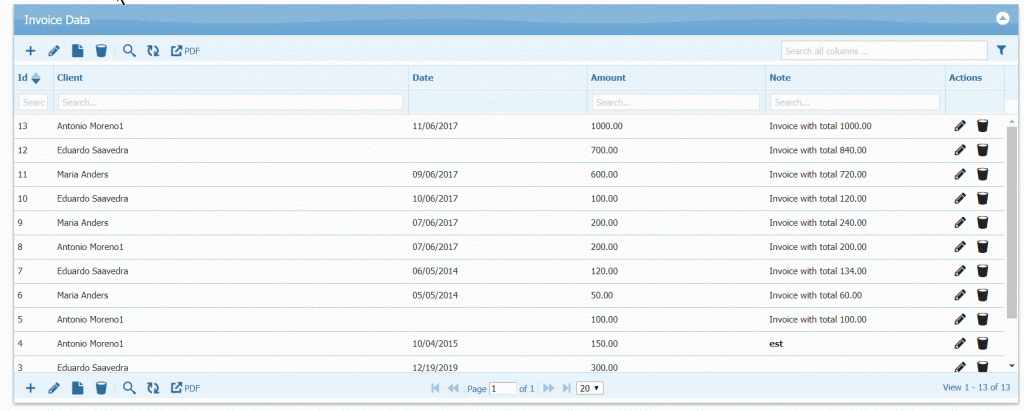Sort grid by the Client column header
This screenshot has height=411, width=1024.
(70, 77)
